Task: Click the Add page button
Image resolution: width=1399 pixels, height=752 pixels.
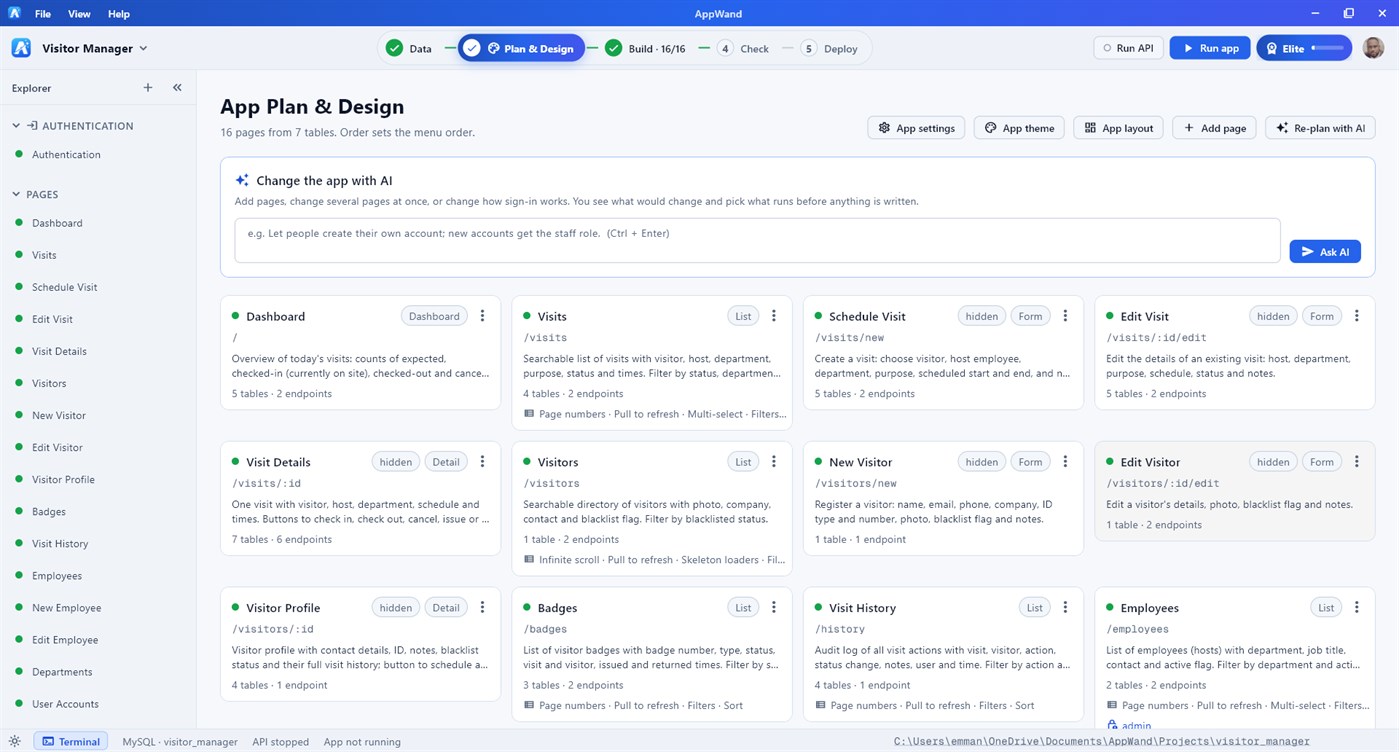Action: pyautogui.click(x=1215, y=128)
